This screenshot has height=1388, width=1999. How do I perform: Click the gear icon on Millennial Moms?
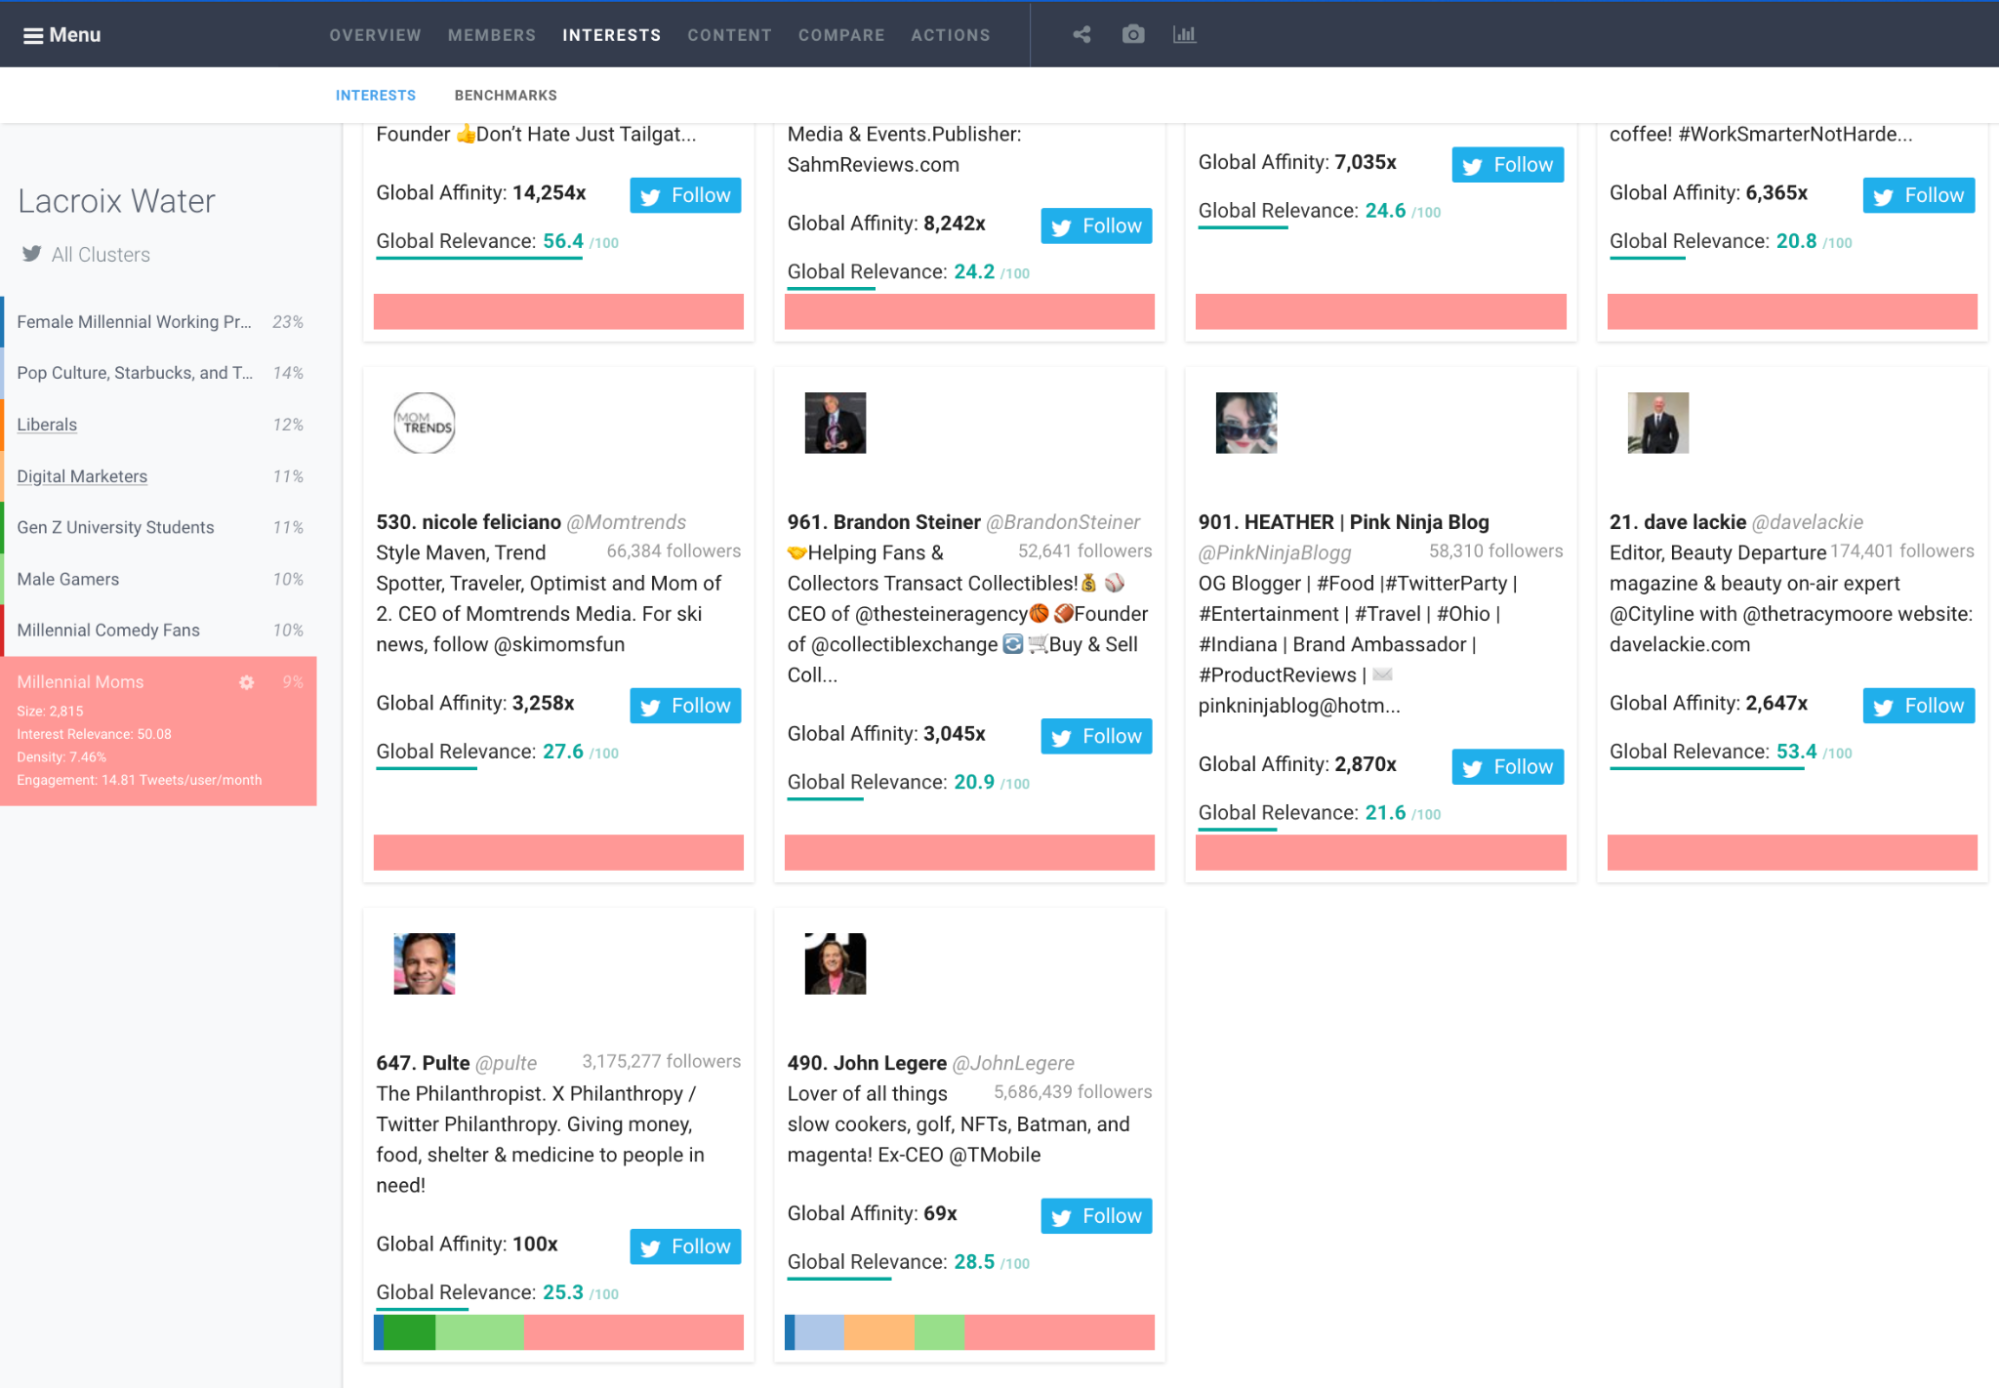(x=247, y=682)
